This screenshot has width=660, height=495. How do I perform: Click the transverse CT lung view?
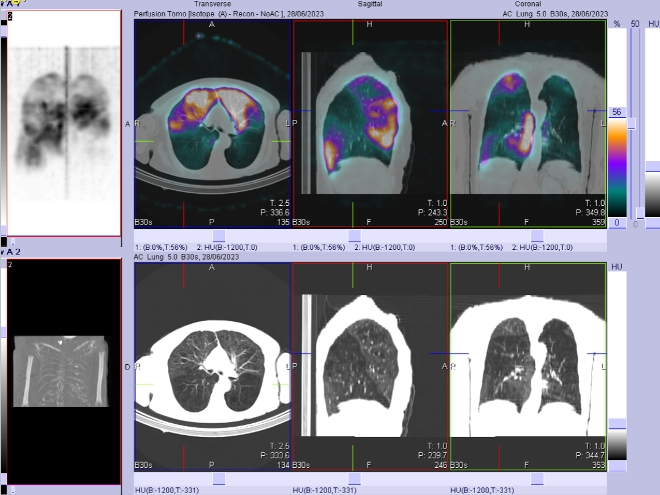[x=212, y=365]
